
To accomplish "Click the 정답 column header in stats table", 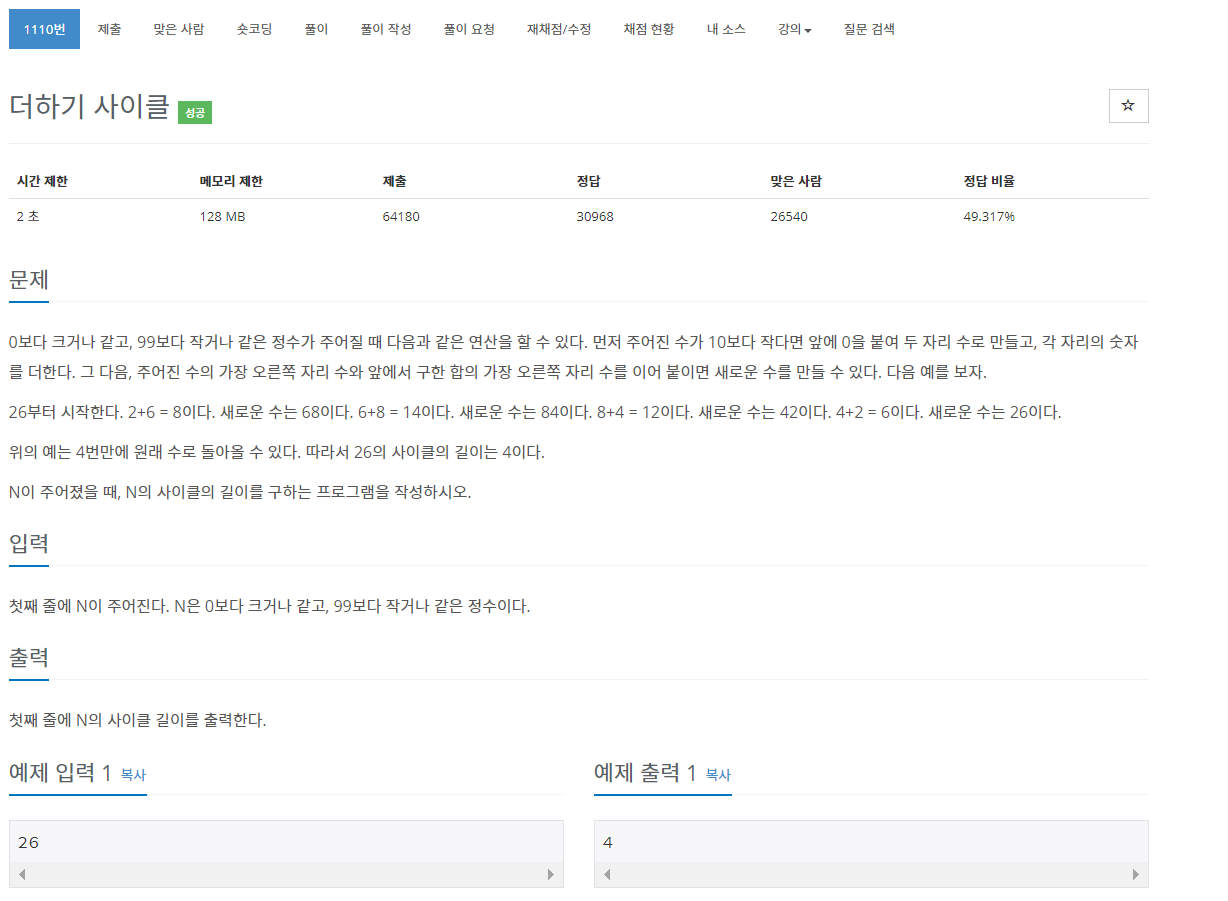I will pos(588,181).
